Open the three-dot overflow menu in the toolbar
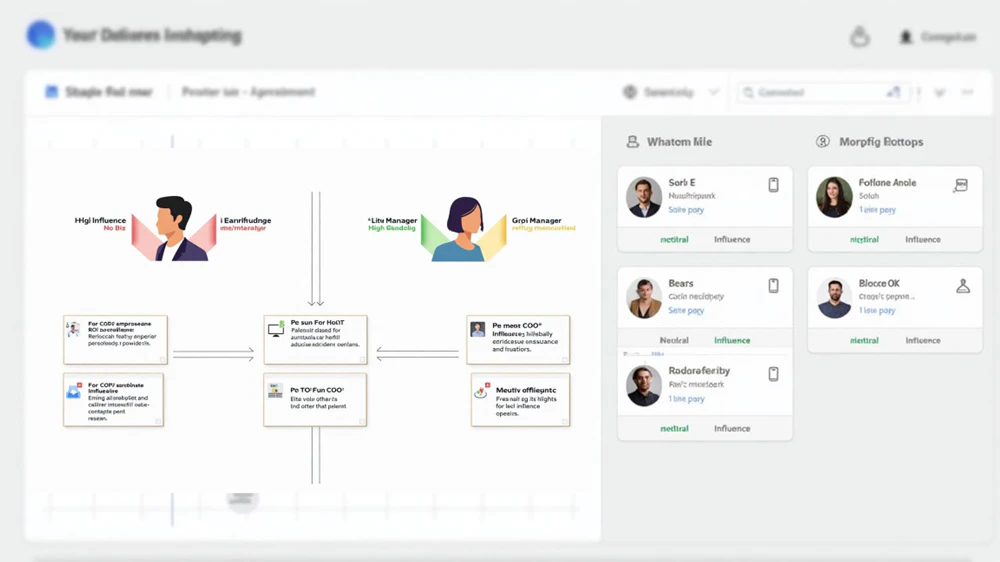The image size is (1000, 562). 967,92
